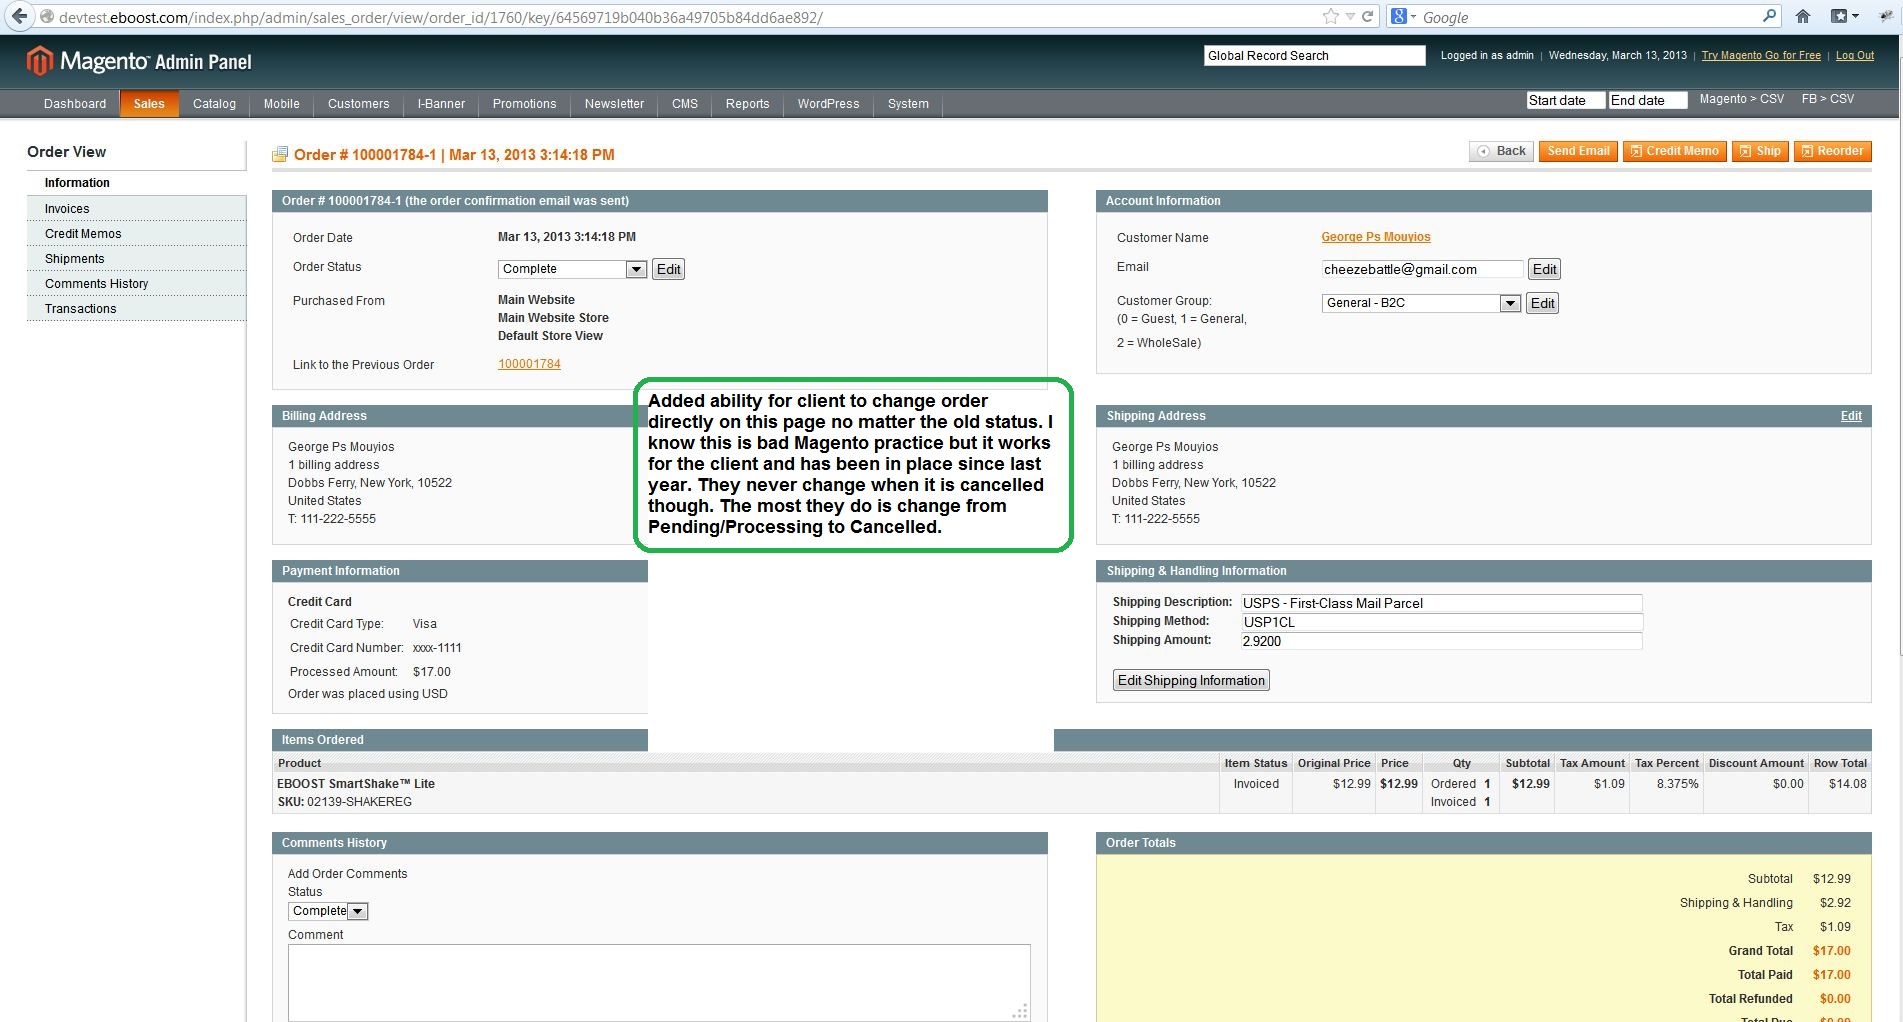Open the System menu
This screenshot has height=1022, width=1903.
pyautogui.click(x=908, y=104)
